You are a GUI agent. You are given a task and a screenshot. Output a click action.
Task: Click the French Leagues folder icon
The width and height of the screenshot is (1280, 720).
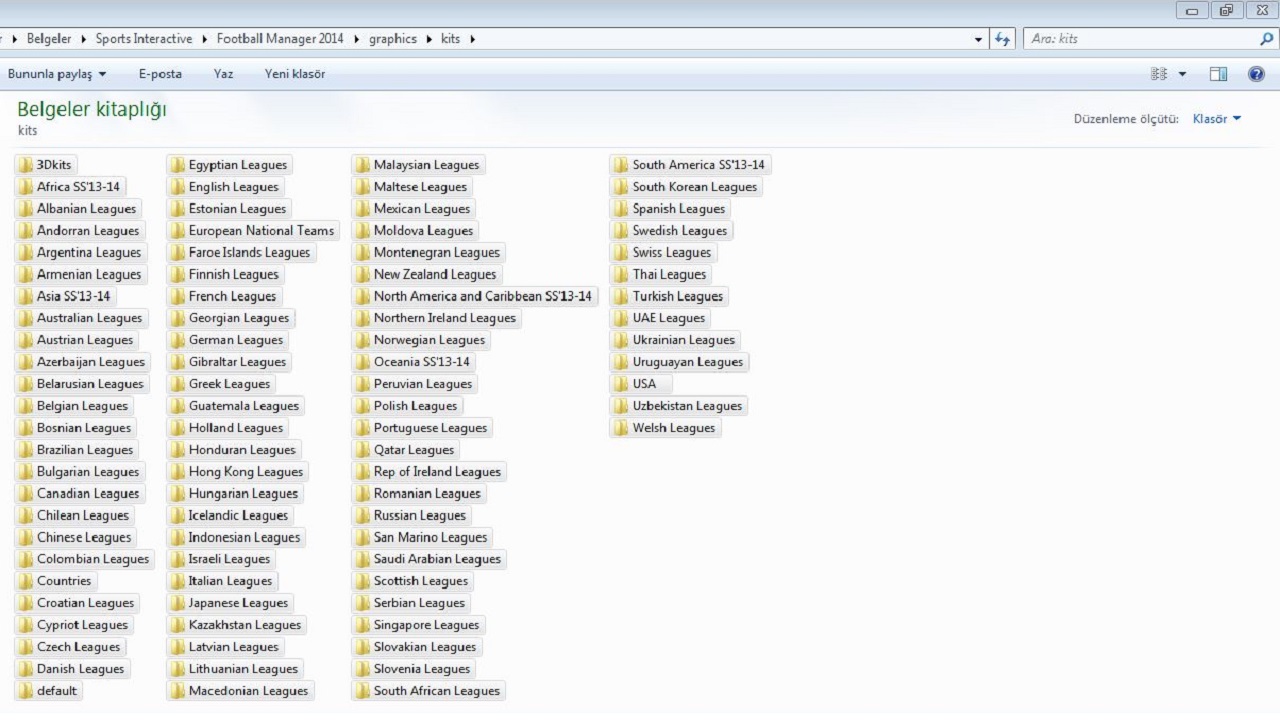coord(177,296)
